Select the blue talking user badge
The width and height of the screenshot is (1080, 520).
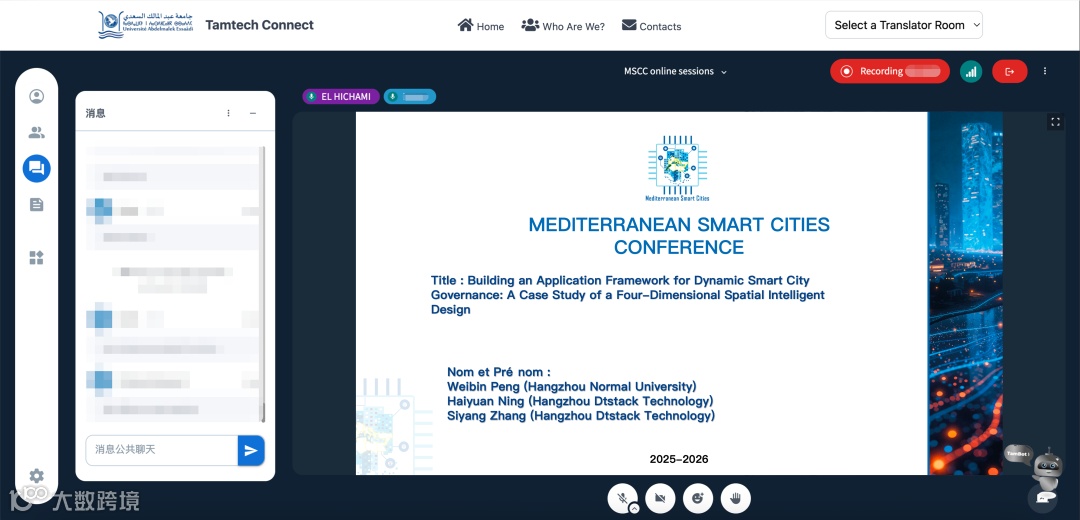click(x=410, y=96)
